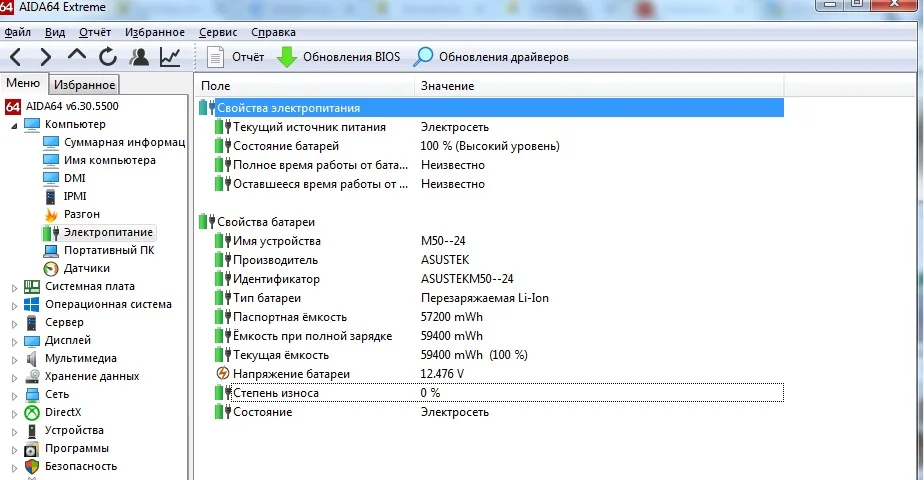
Task: Go back with the left arrow button
Action: point(16,57)
